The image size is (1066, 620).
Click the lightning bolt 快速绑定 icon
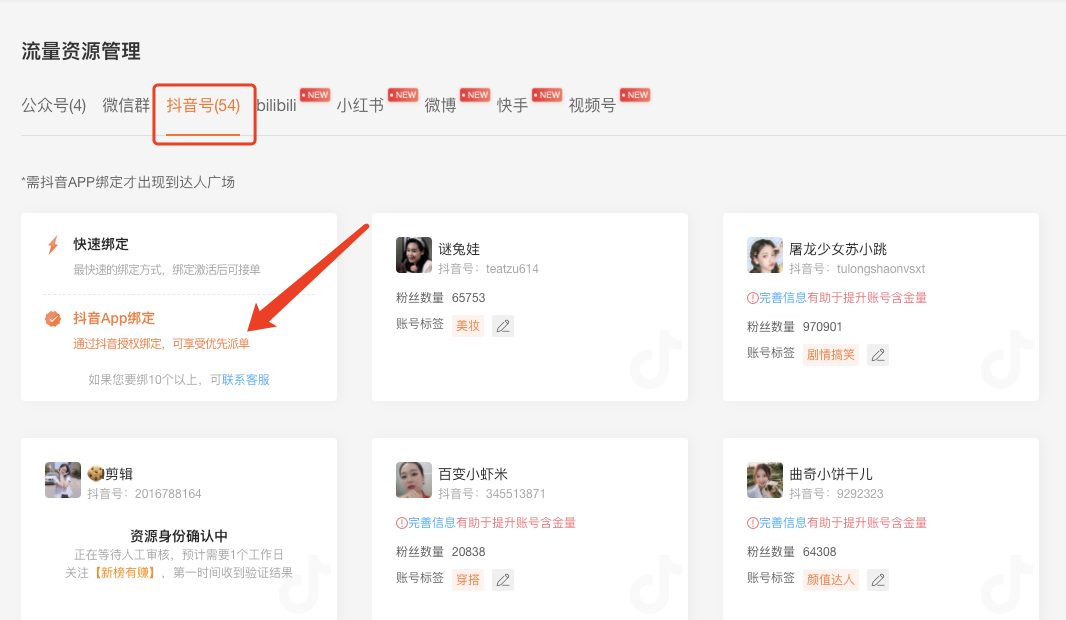[x=53, y=245]
